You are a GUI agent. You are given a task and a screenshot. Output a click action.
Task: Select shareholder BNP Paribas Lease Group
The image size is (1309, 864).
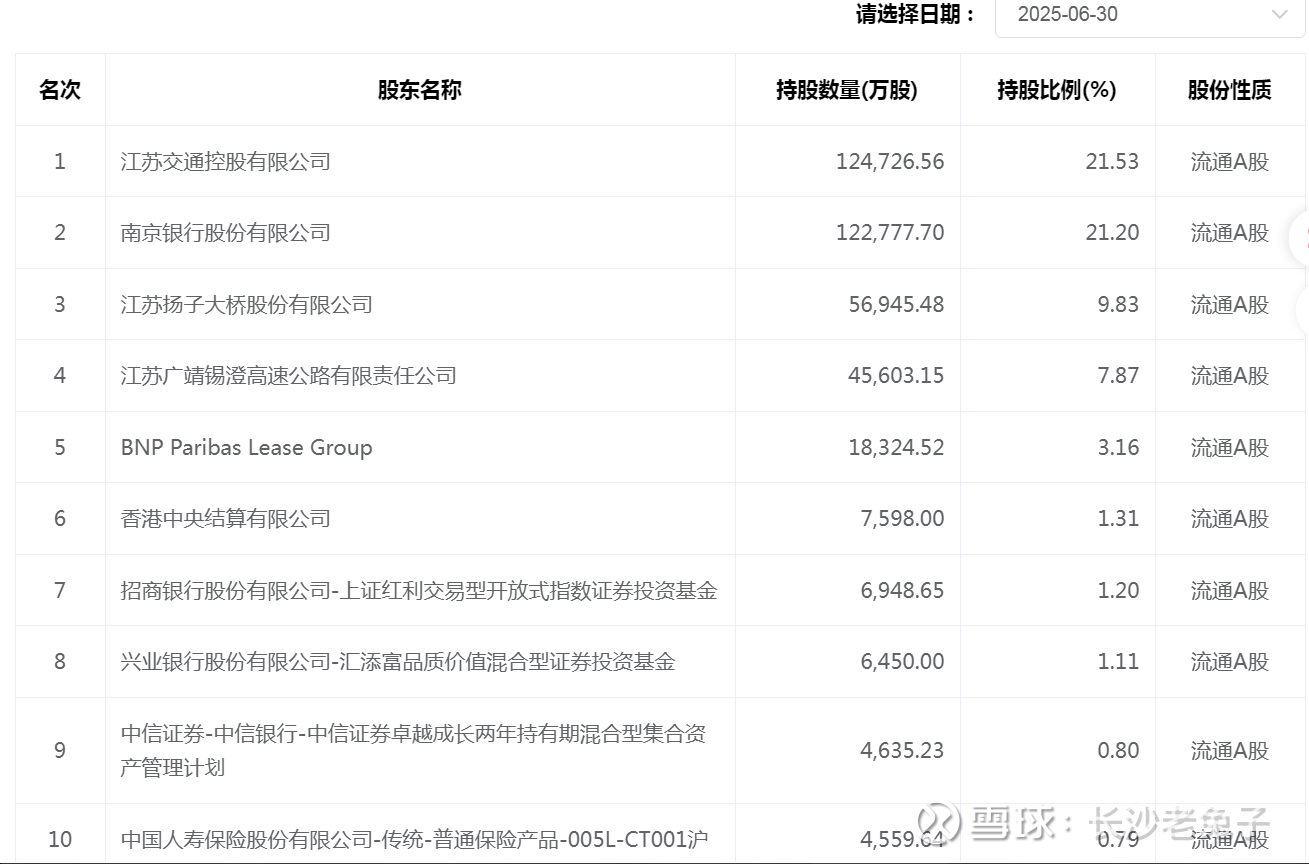click(246, 447)
